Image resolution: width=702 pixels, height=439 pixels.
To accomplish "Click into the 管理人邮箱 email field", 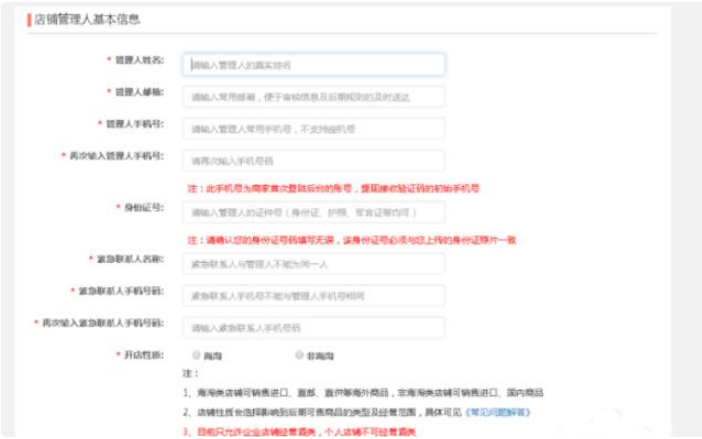I will (313, 97).
